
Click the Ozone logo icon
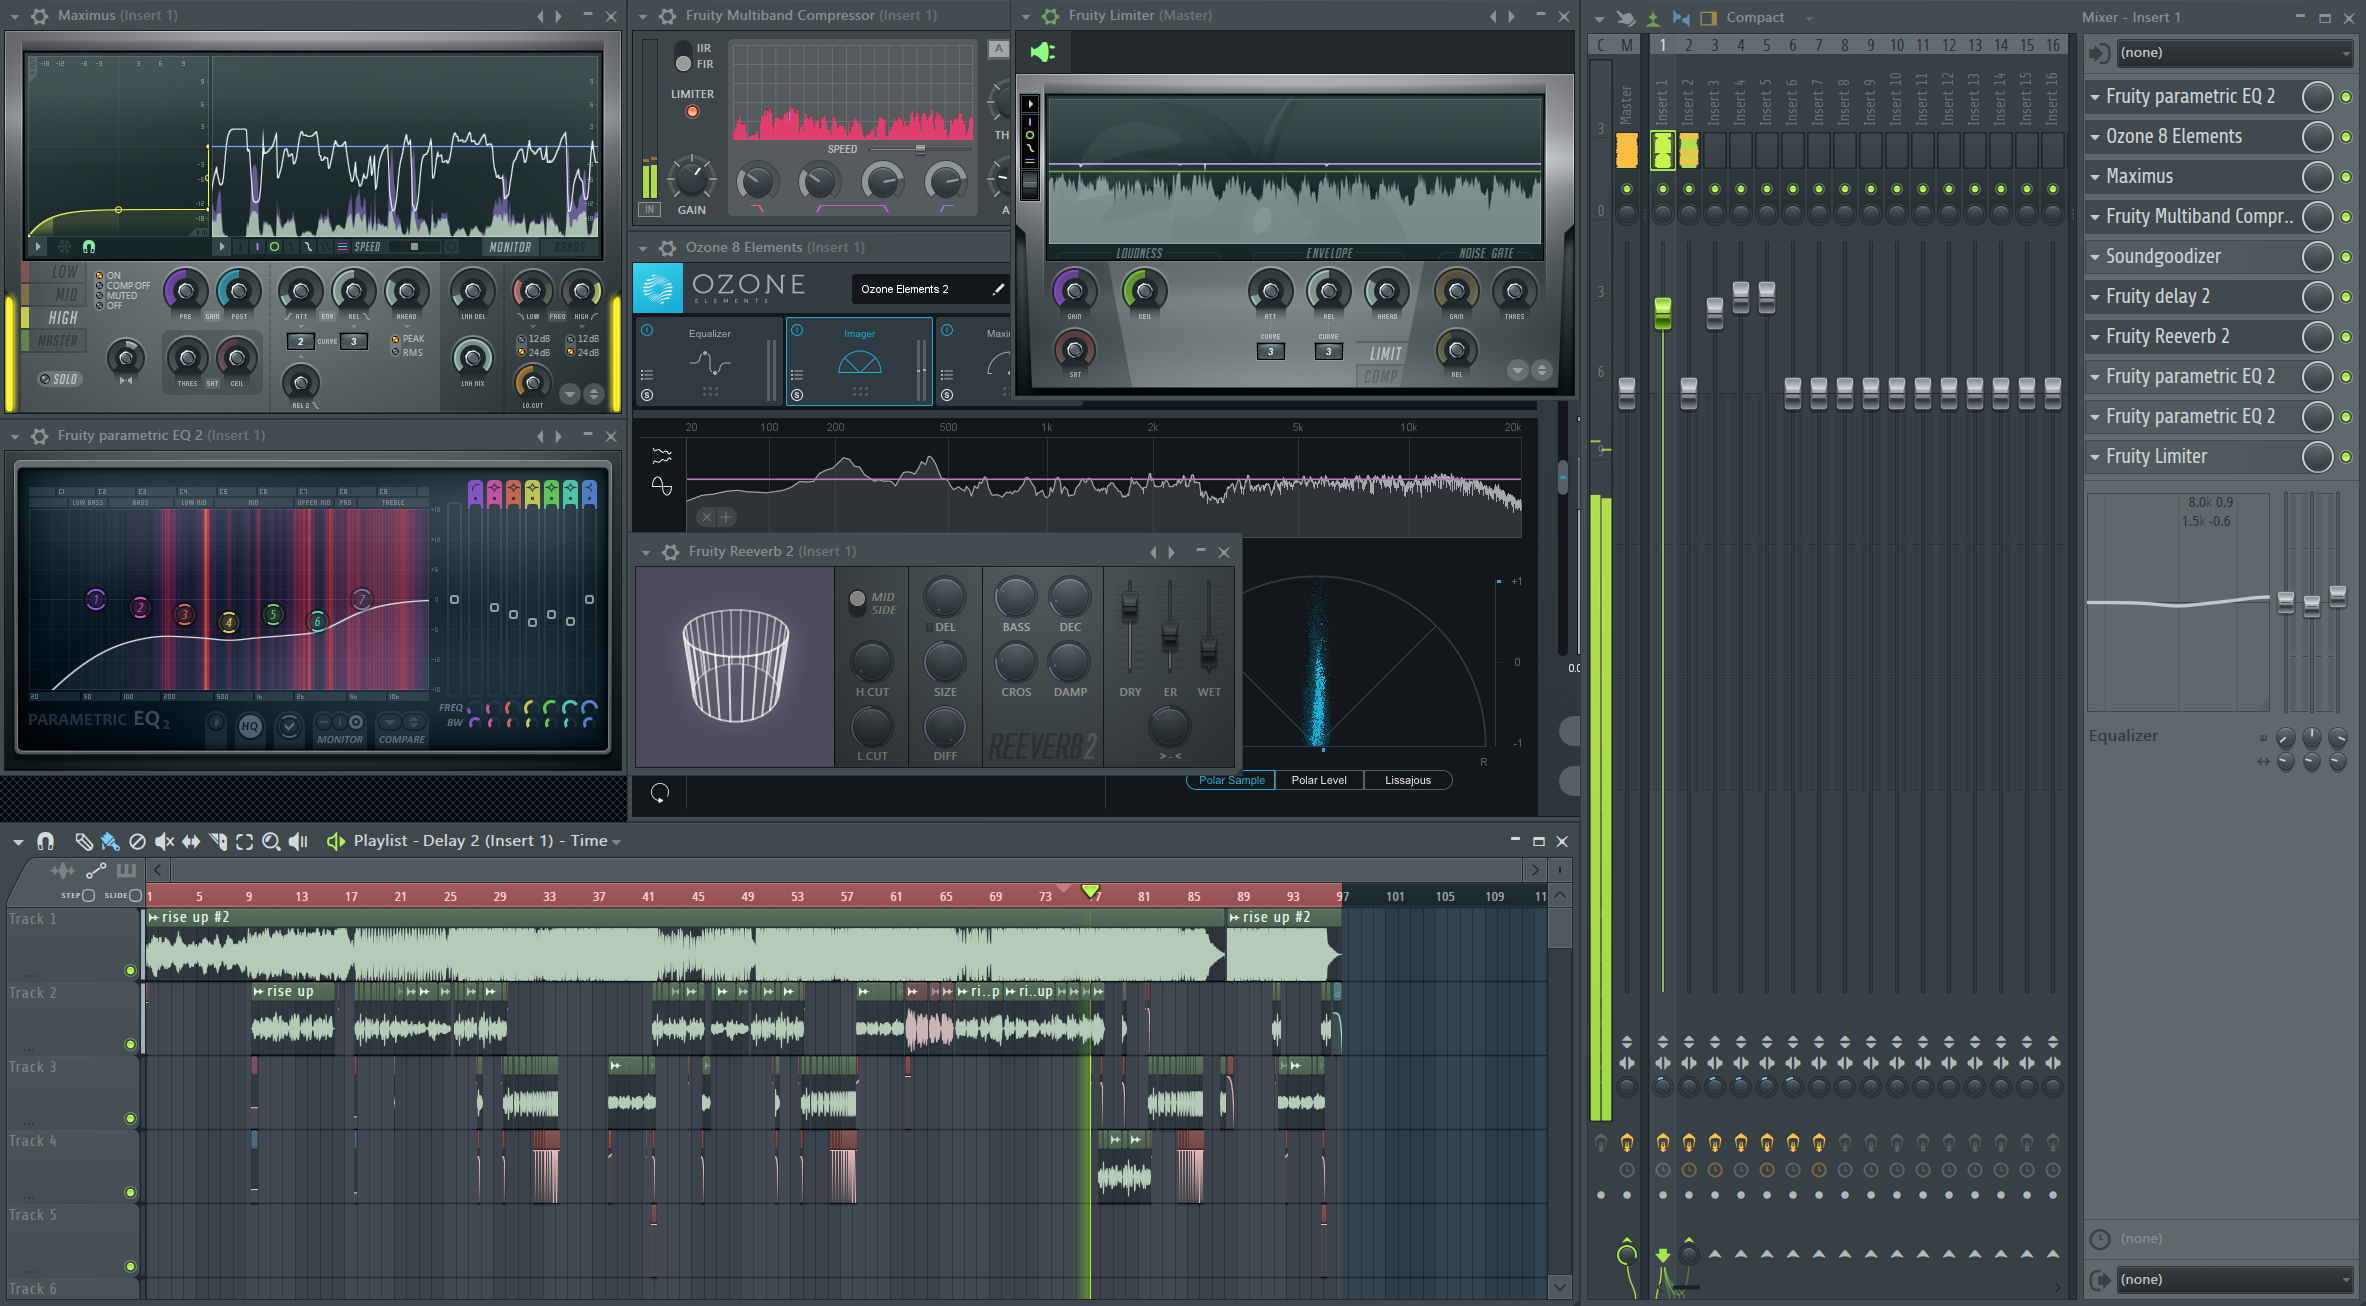(x=658, y=288)
